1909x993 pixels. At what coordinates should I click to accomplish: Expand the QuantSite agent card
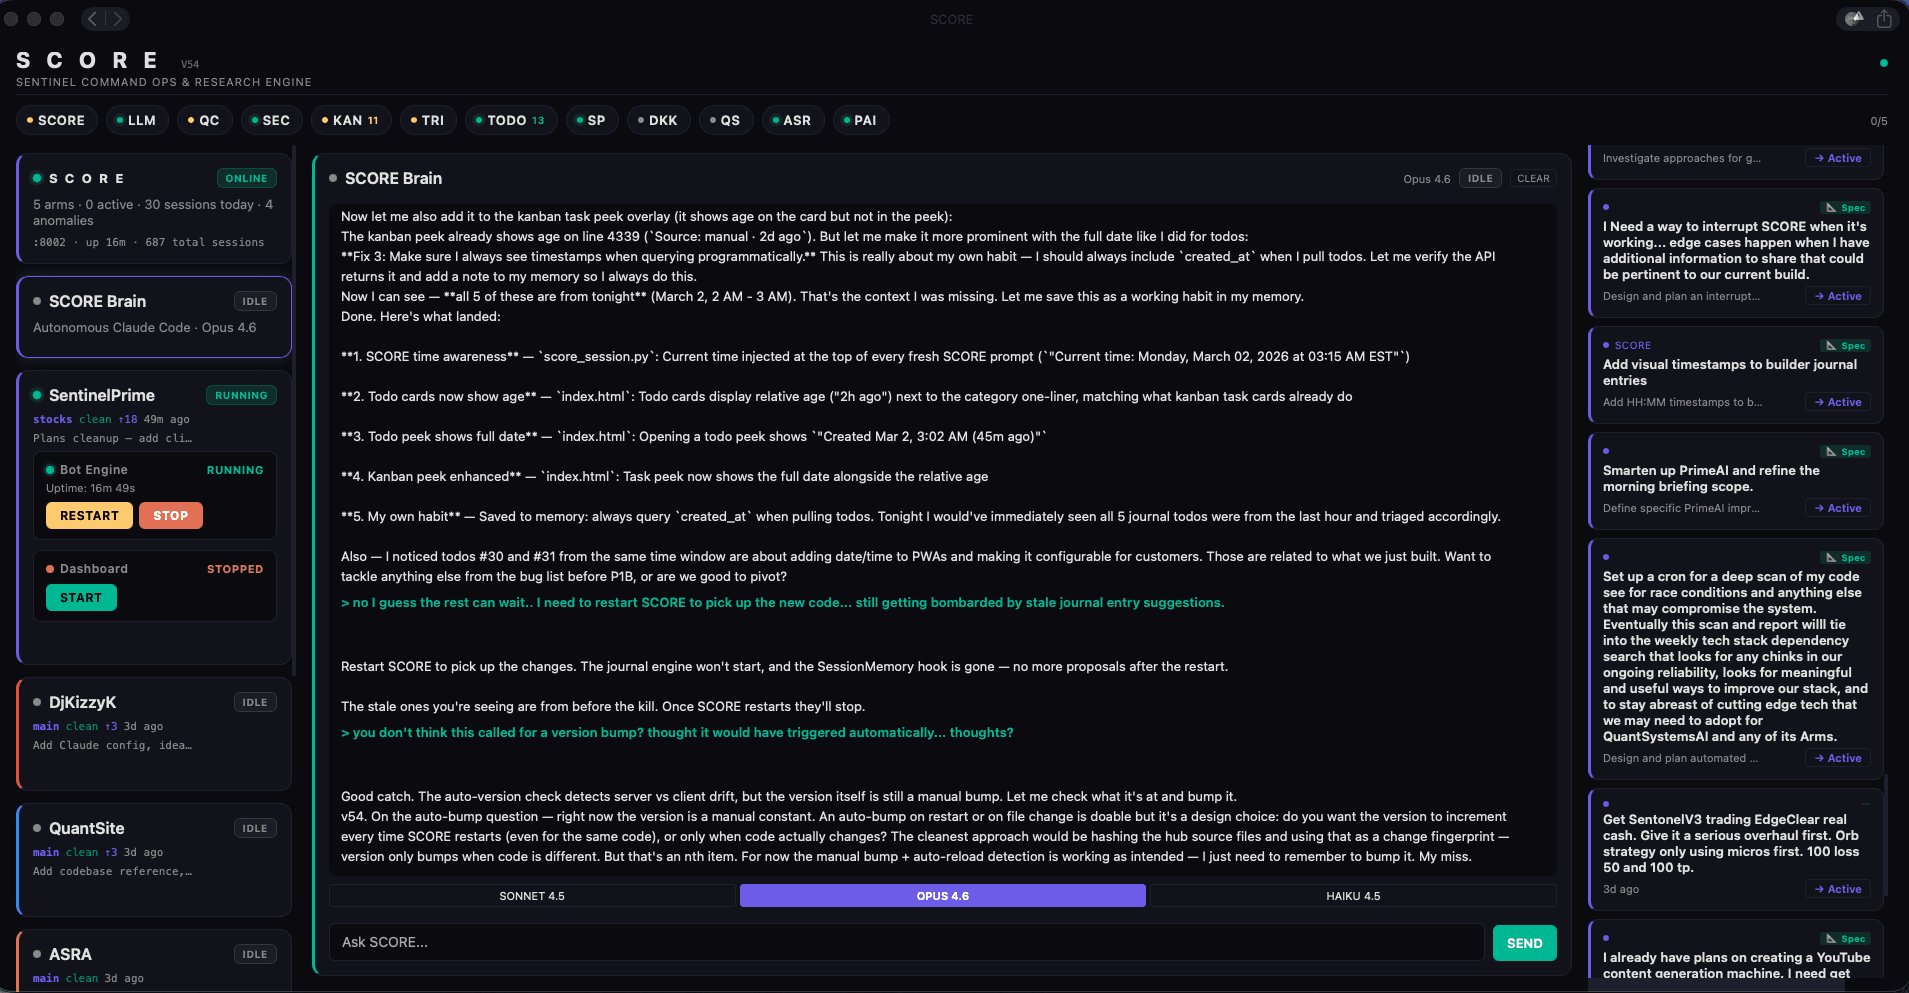[x=153, y=828]
